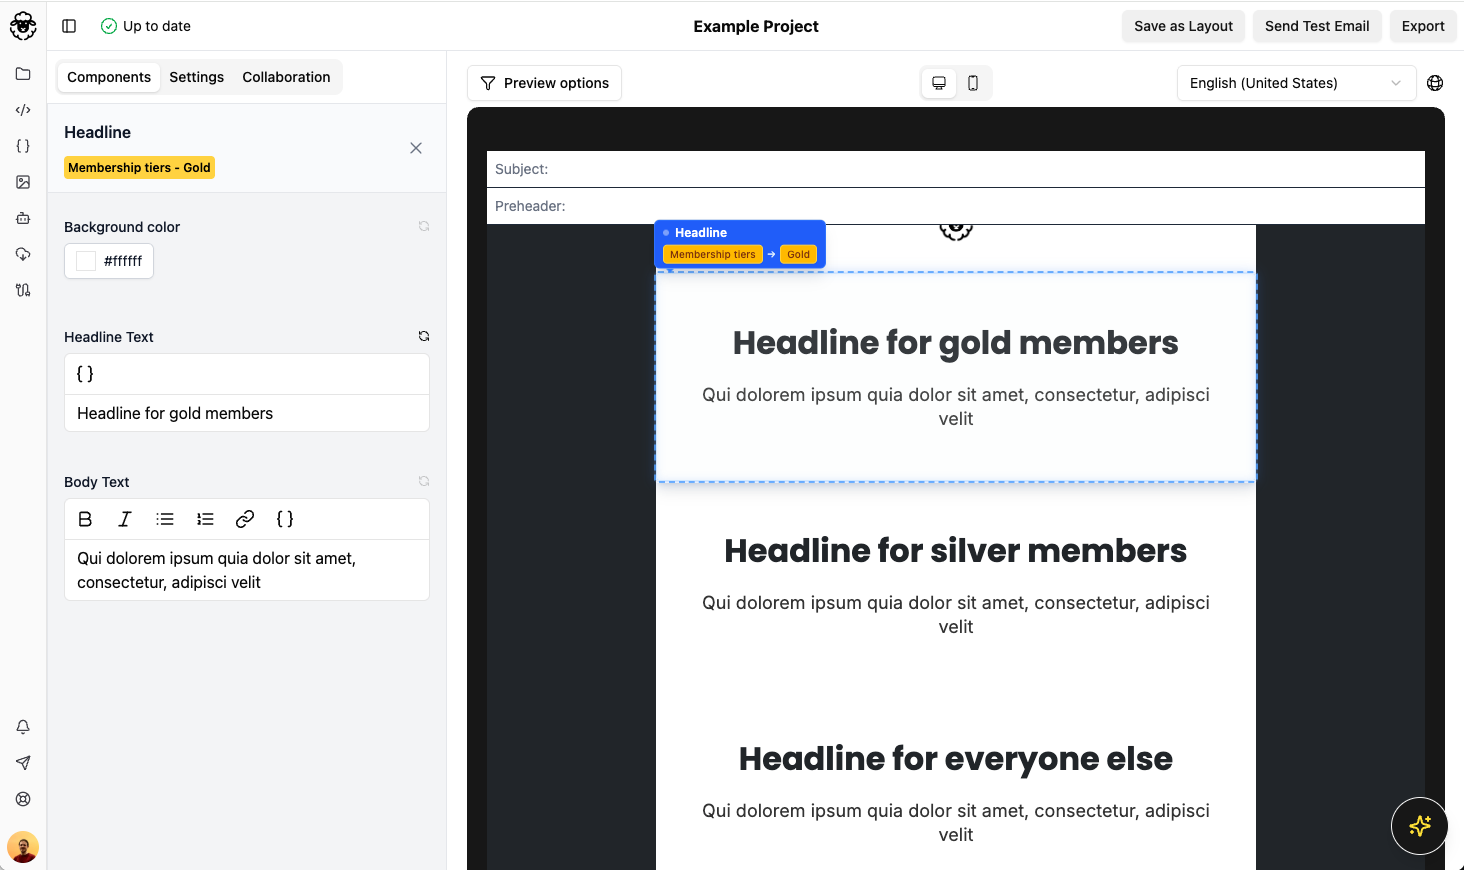1464x870 pixels.
Task: Insert variable in Headline Text toolbar
Action: pos(85,374)
